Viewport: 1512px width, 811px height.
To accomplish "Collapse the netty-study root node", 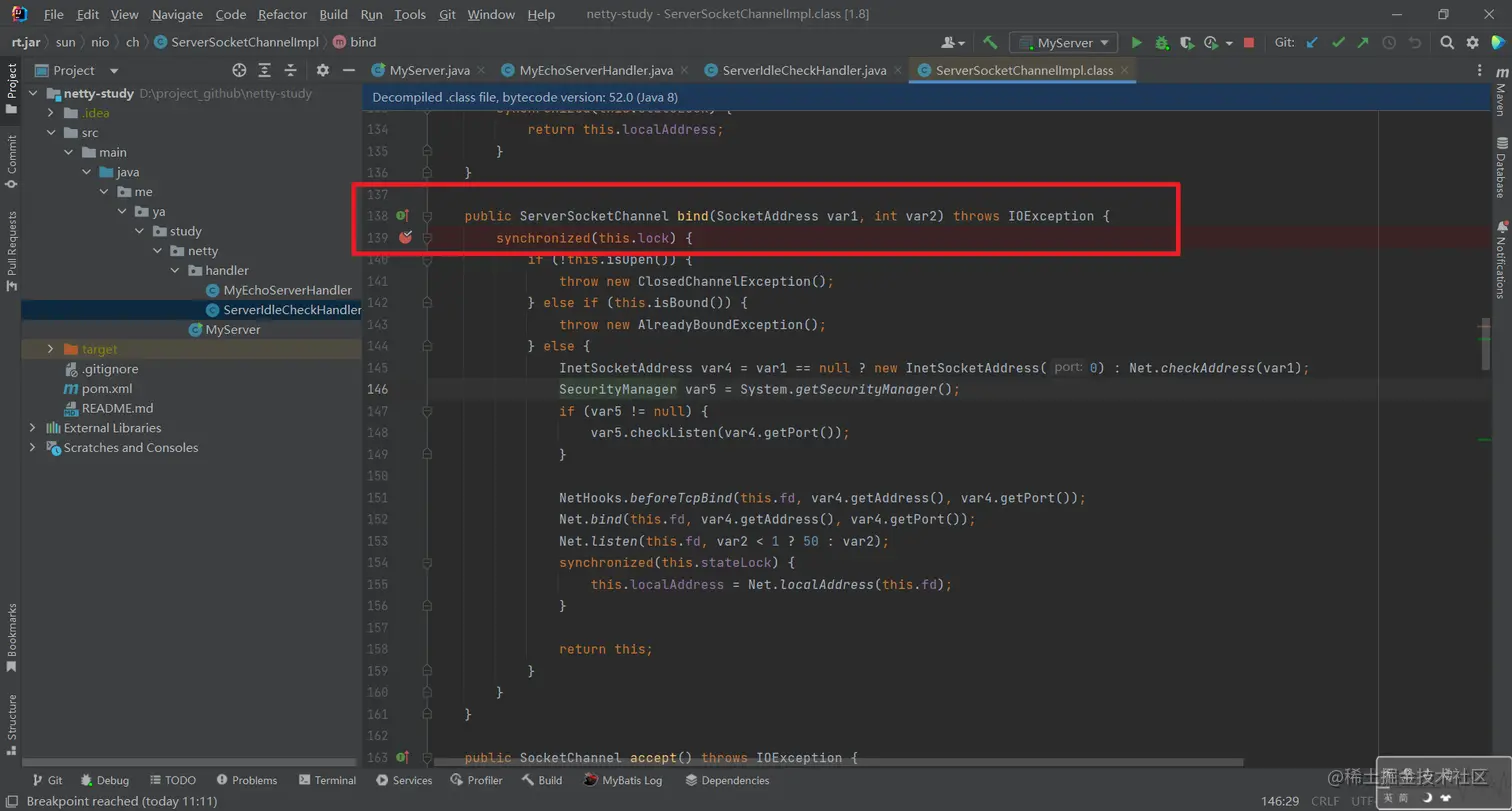I will pyautogui.click(x=33, y=93).
